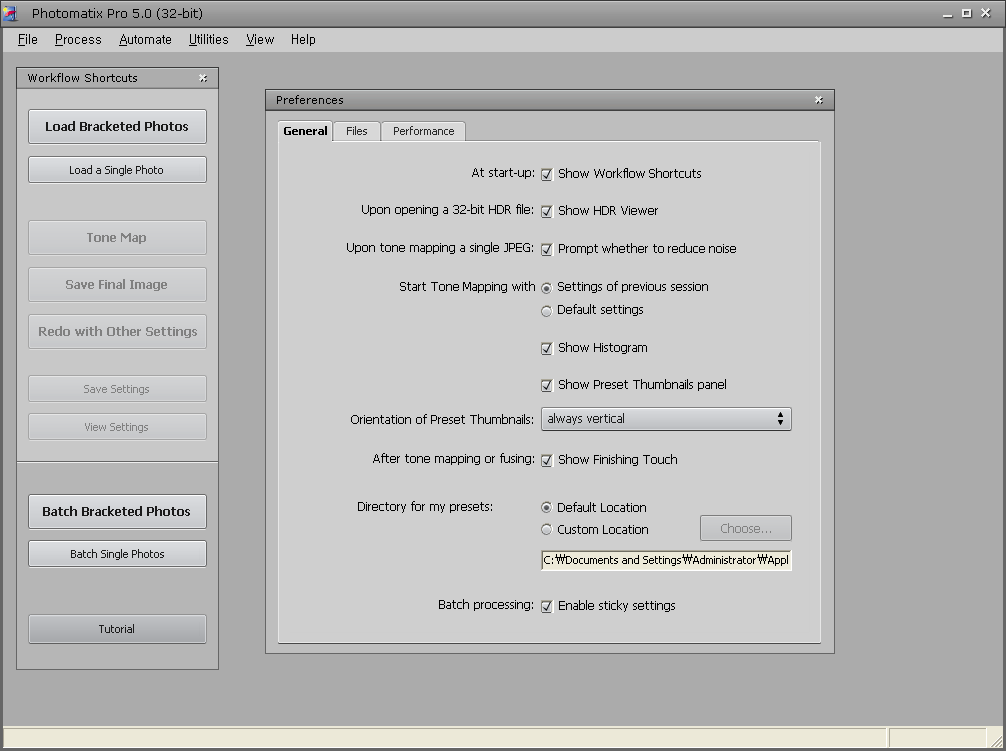Close the Workflow Shortcuts panel
The height and width of the screenshot is (751, 1006).
pyautogui.click(x=203, y=78)
